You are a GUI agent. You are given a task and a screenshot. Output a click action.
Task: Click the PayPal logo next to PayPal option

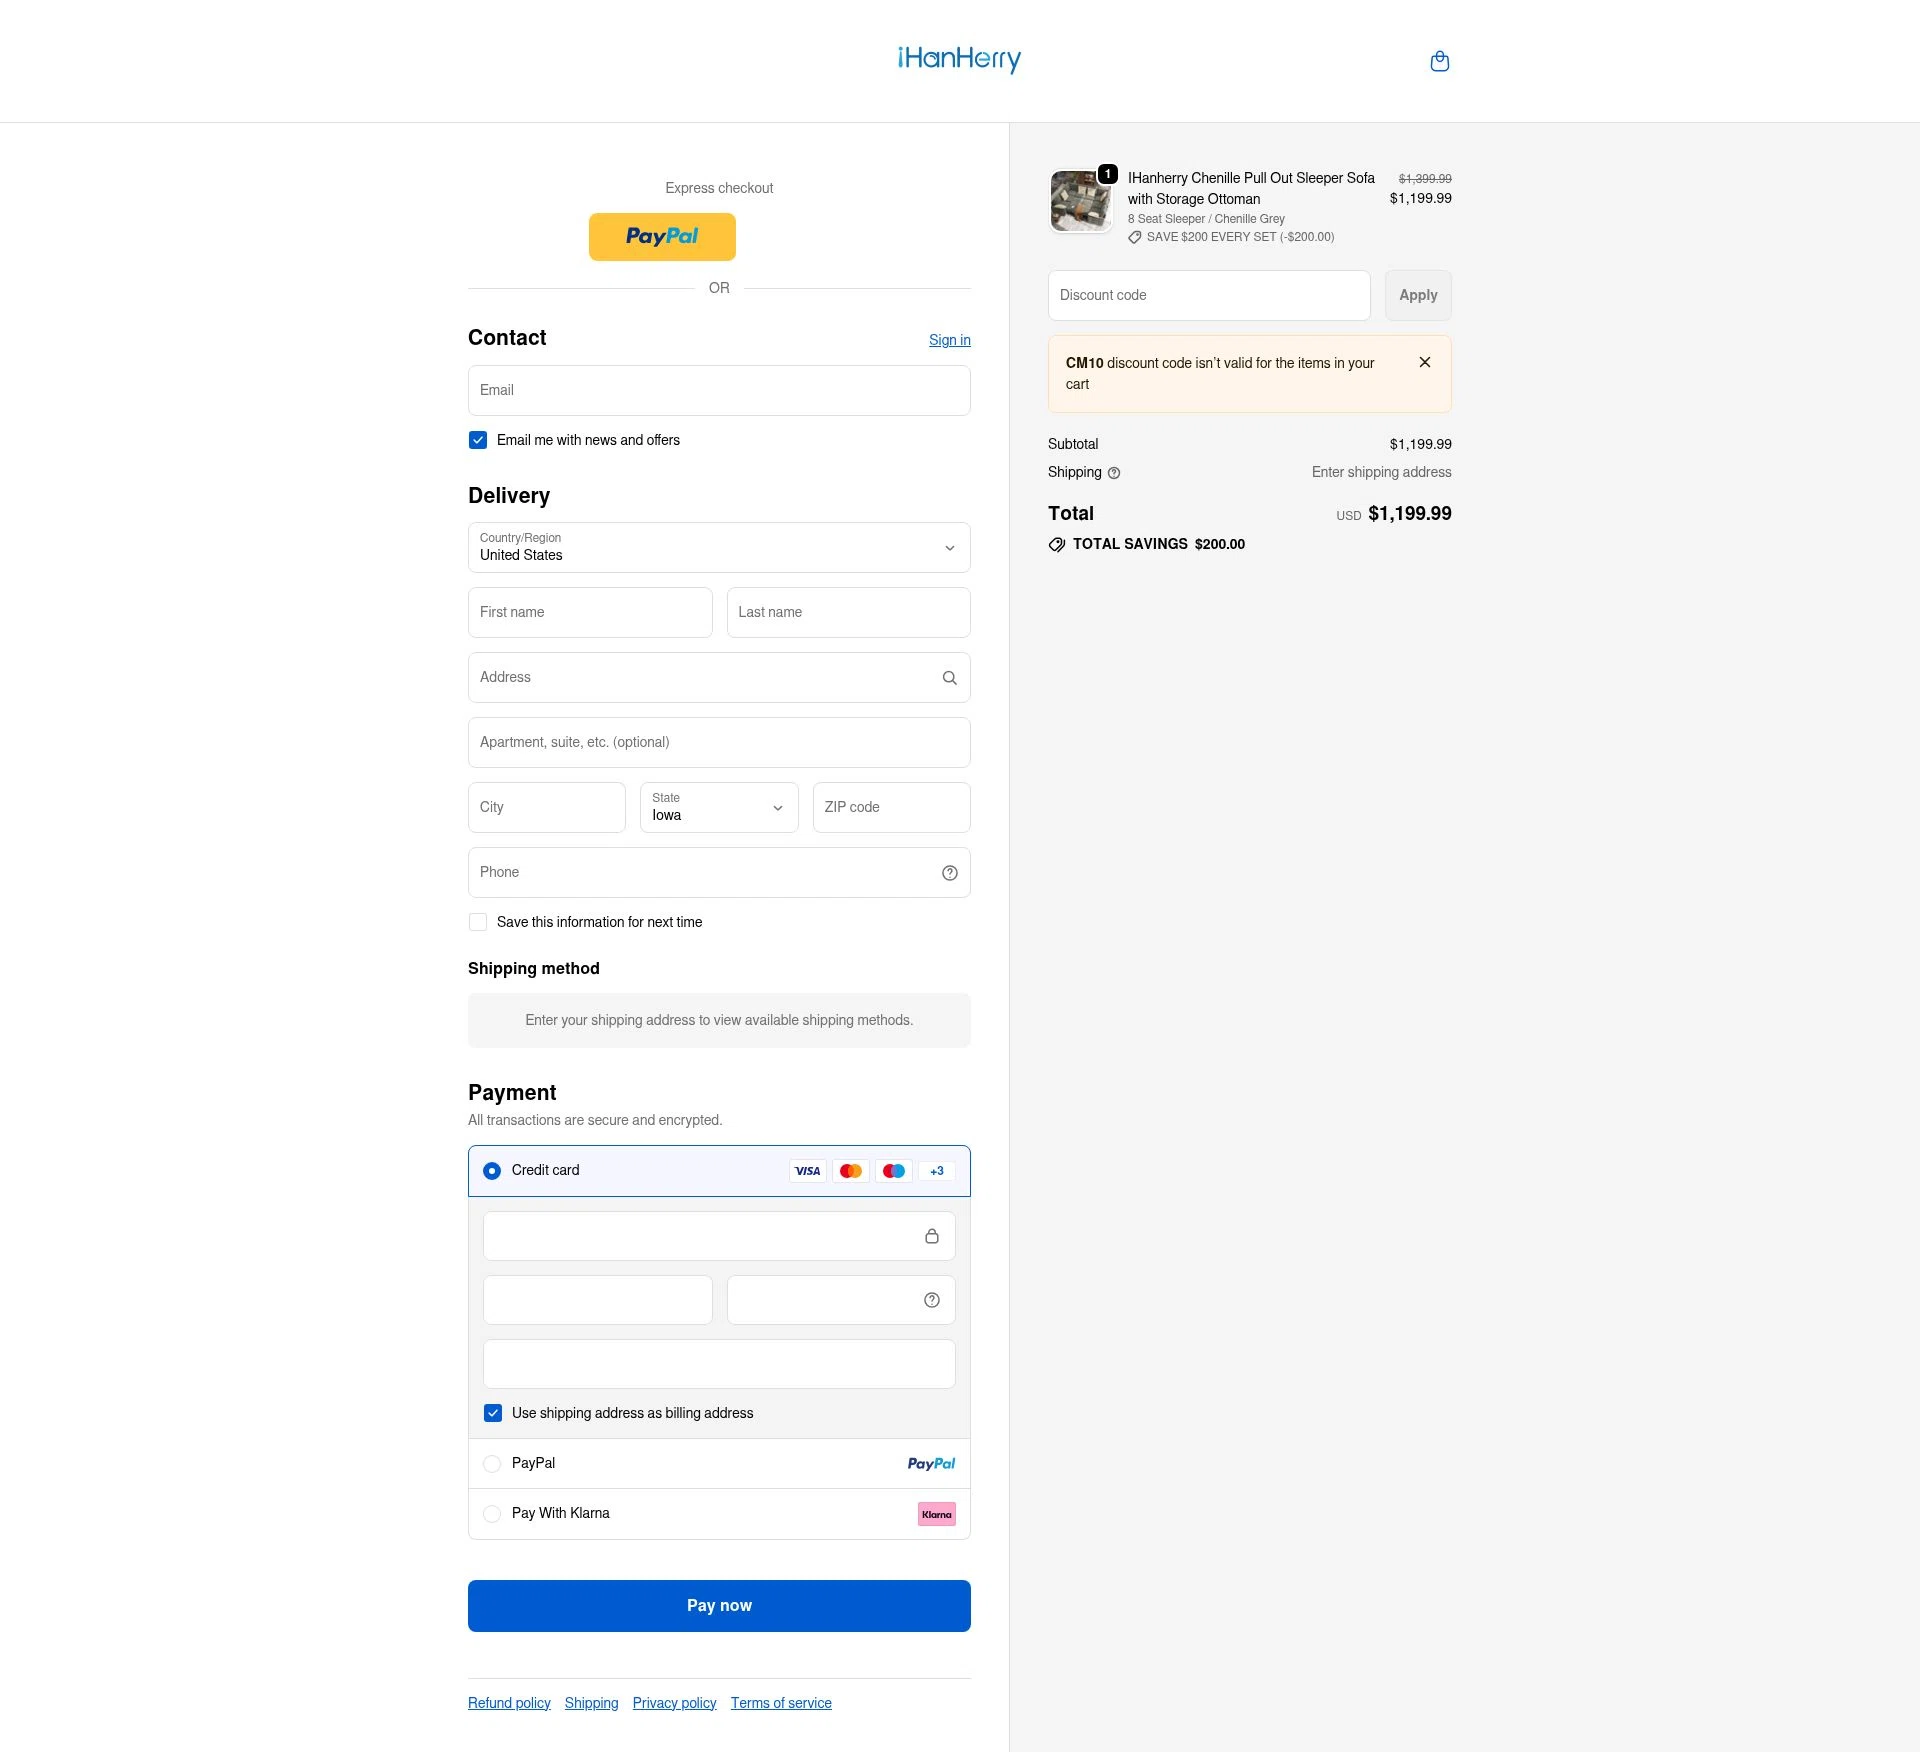pyautogui.click(x=931, y=1463)
